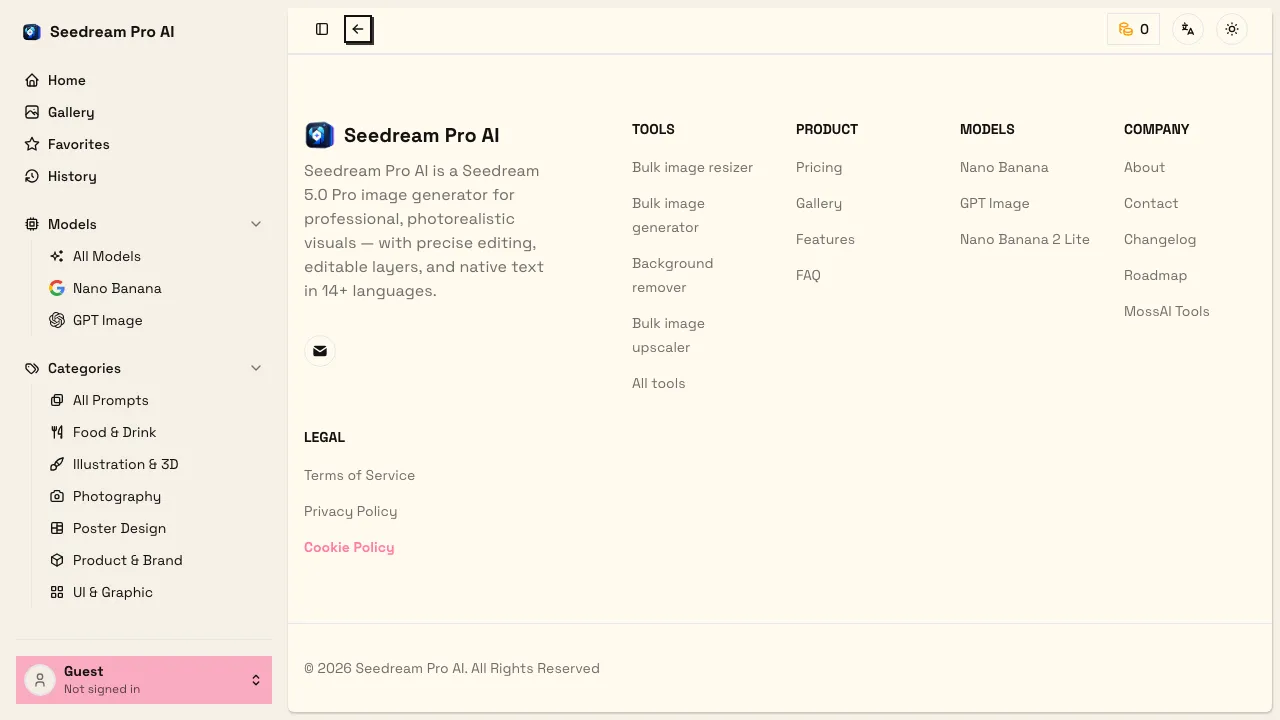The width and height of the screenshot is (1280, 720).
Task: Open the Pricing link
Action: point(819,167)
